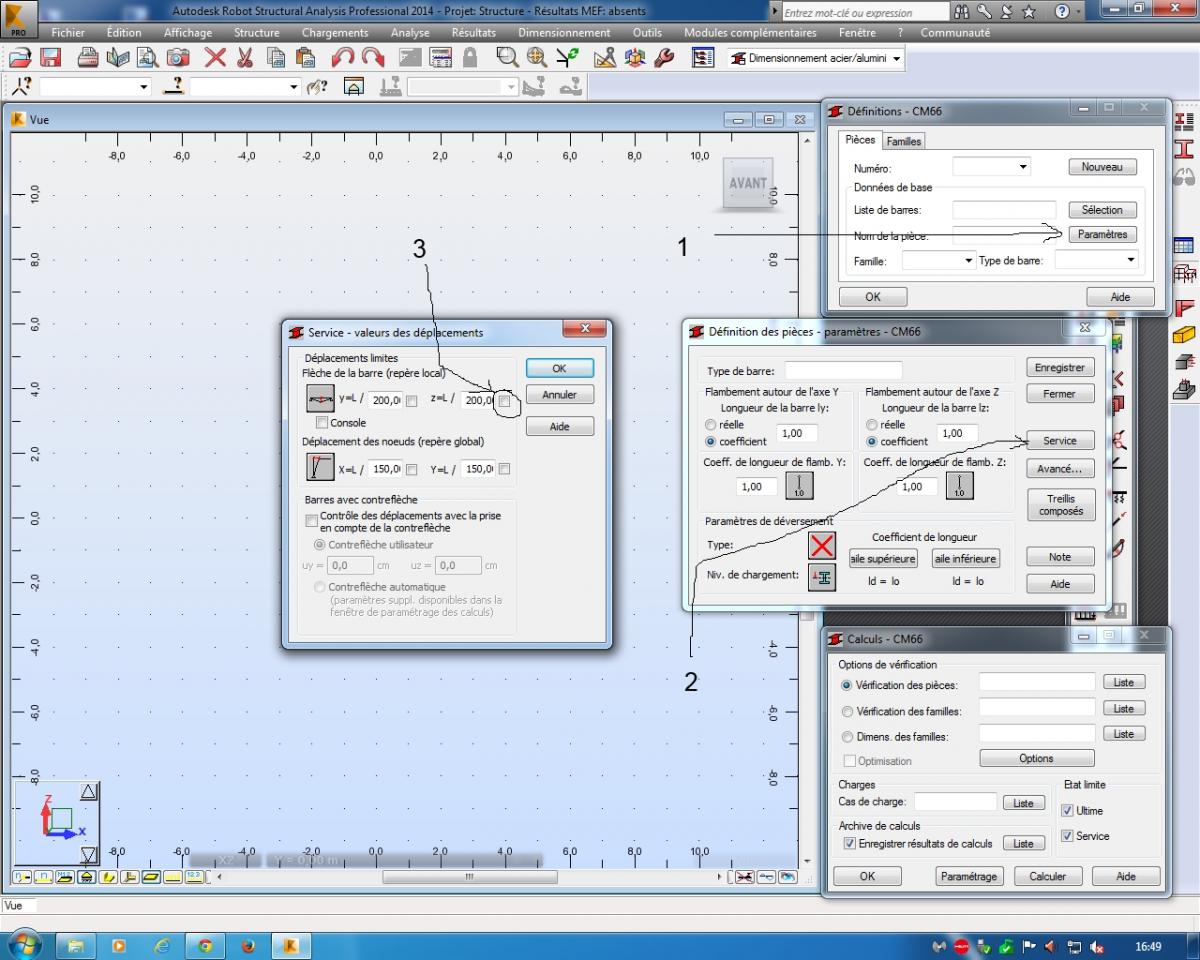Tick the checkbox next to y=L / 200

[411, 400]
